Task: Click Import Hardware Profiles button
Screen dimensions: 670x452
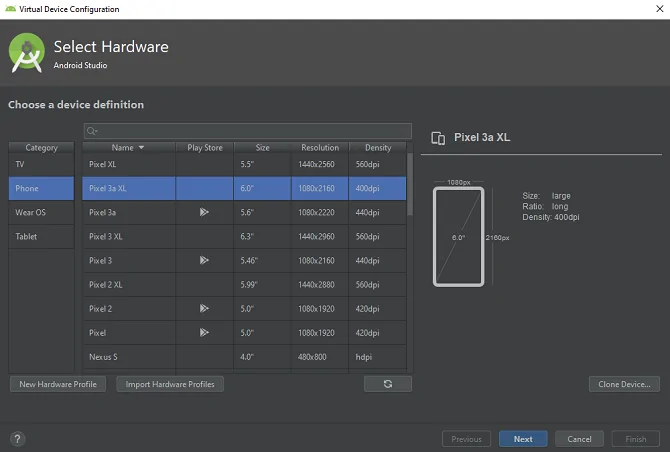Action: click(170, 384)
